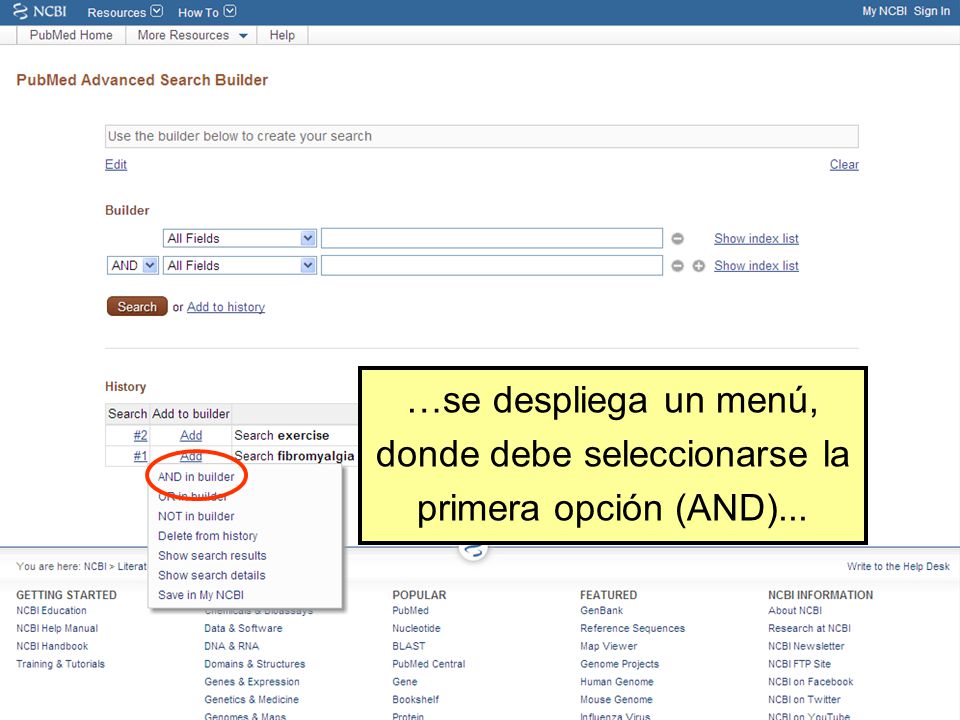This screenshot has width=960, height=720.
Task: Open Map Viewer link
Action: [609, 646]
